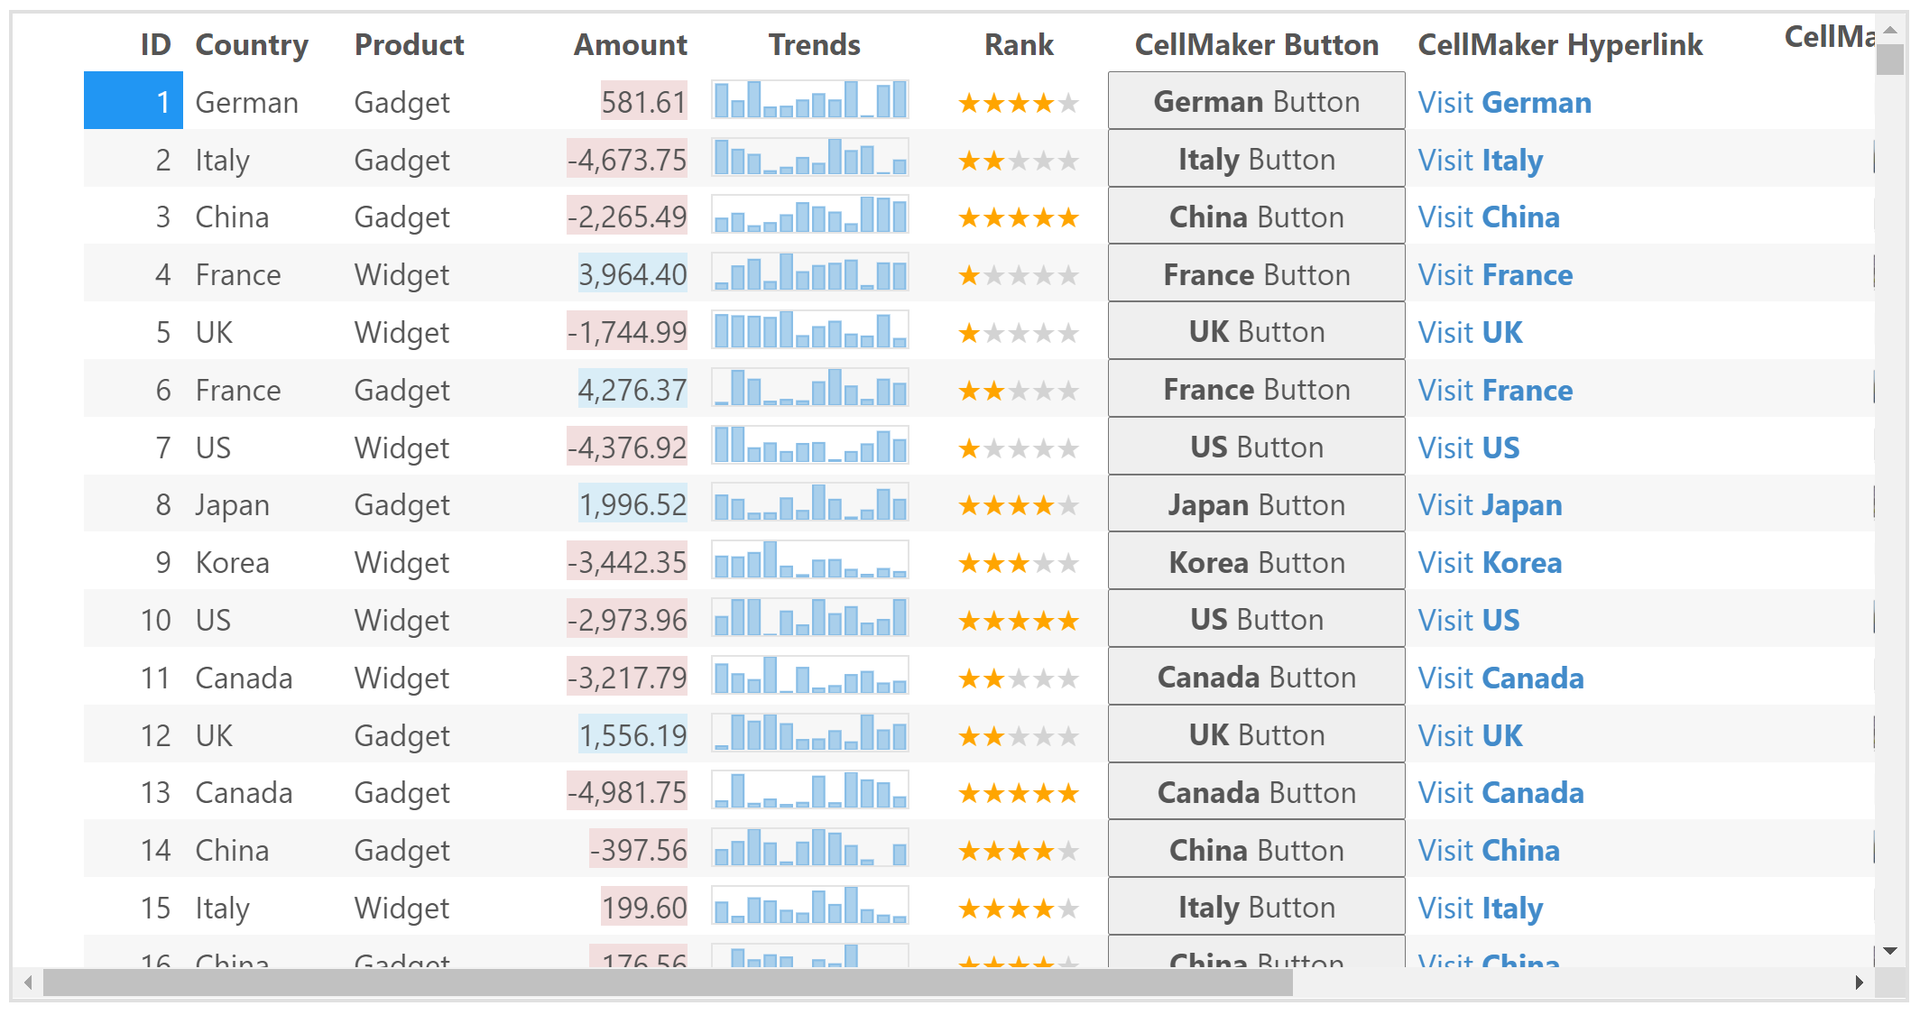Select the Amount cell showing 3,964.40

pos(632,274)
